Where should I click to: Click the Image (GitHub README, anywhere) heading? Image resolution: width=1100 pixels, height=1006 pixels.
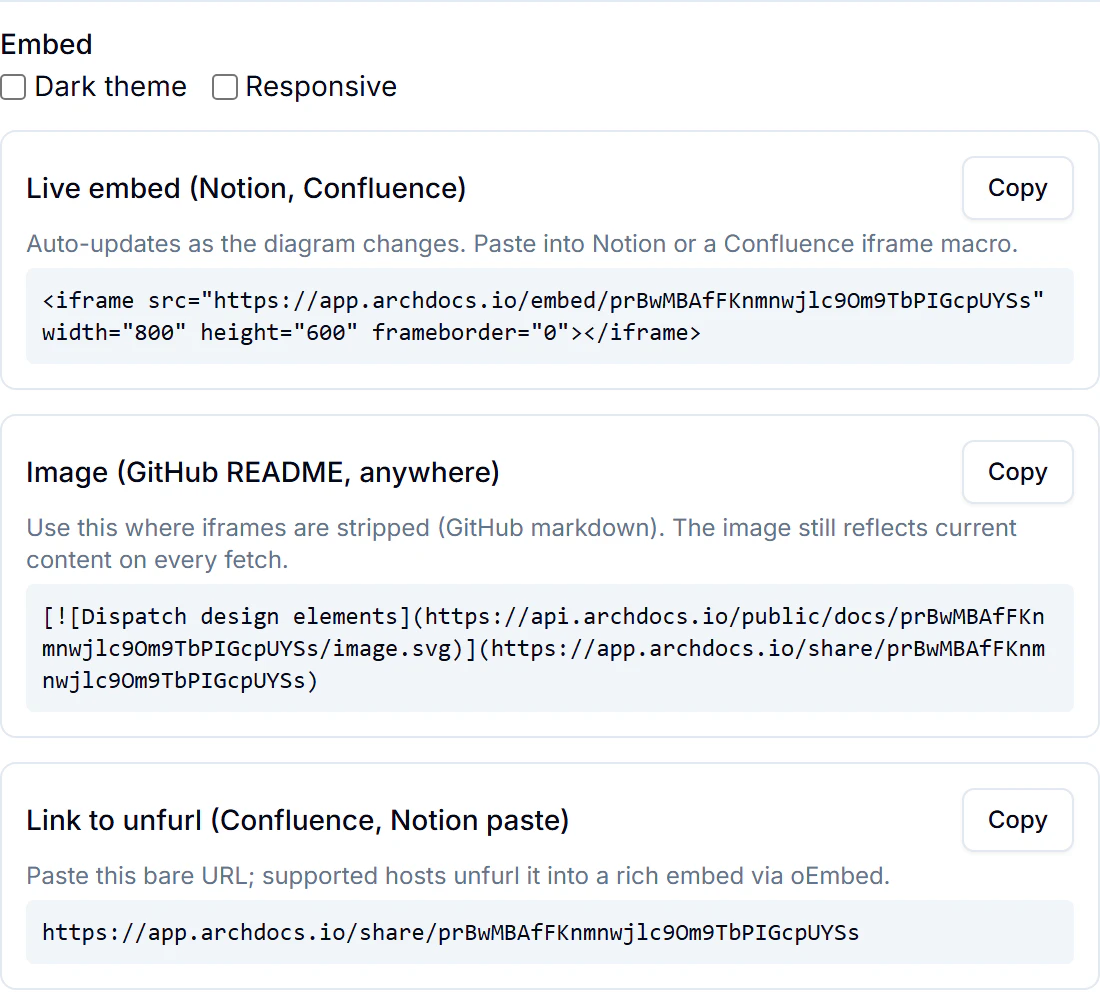point(263,472)
